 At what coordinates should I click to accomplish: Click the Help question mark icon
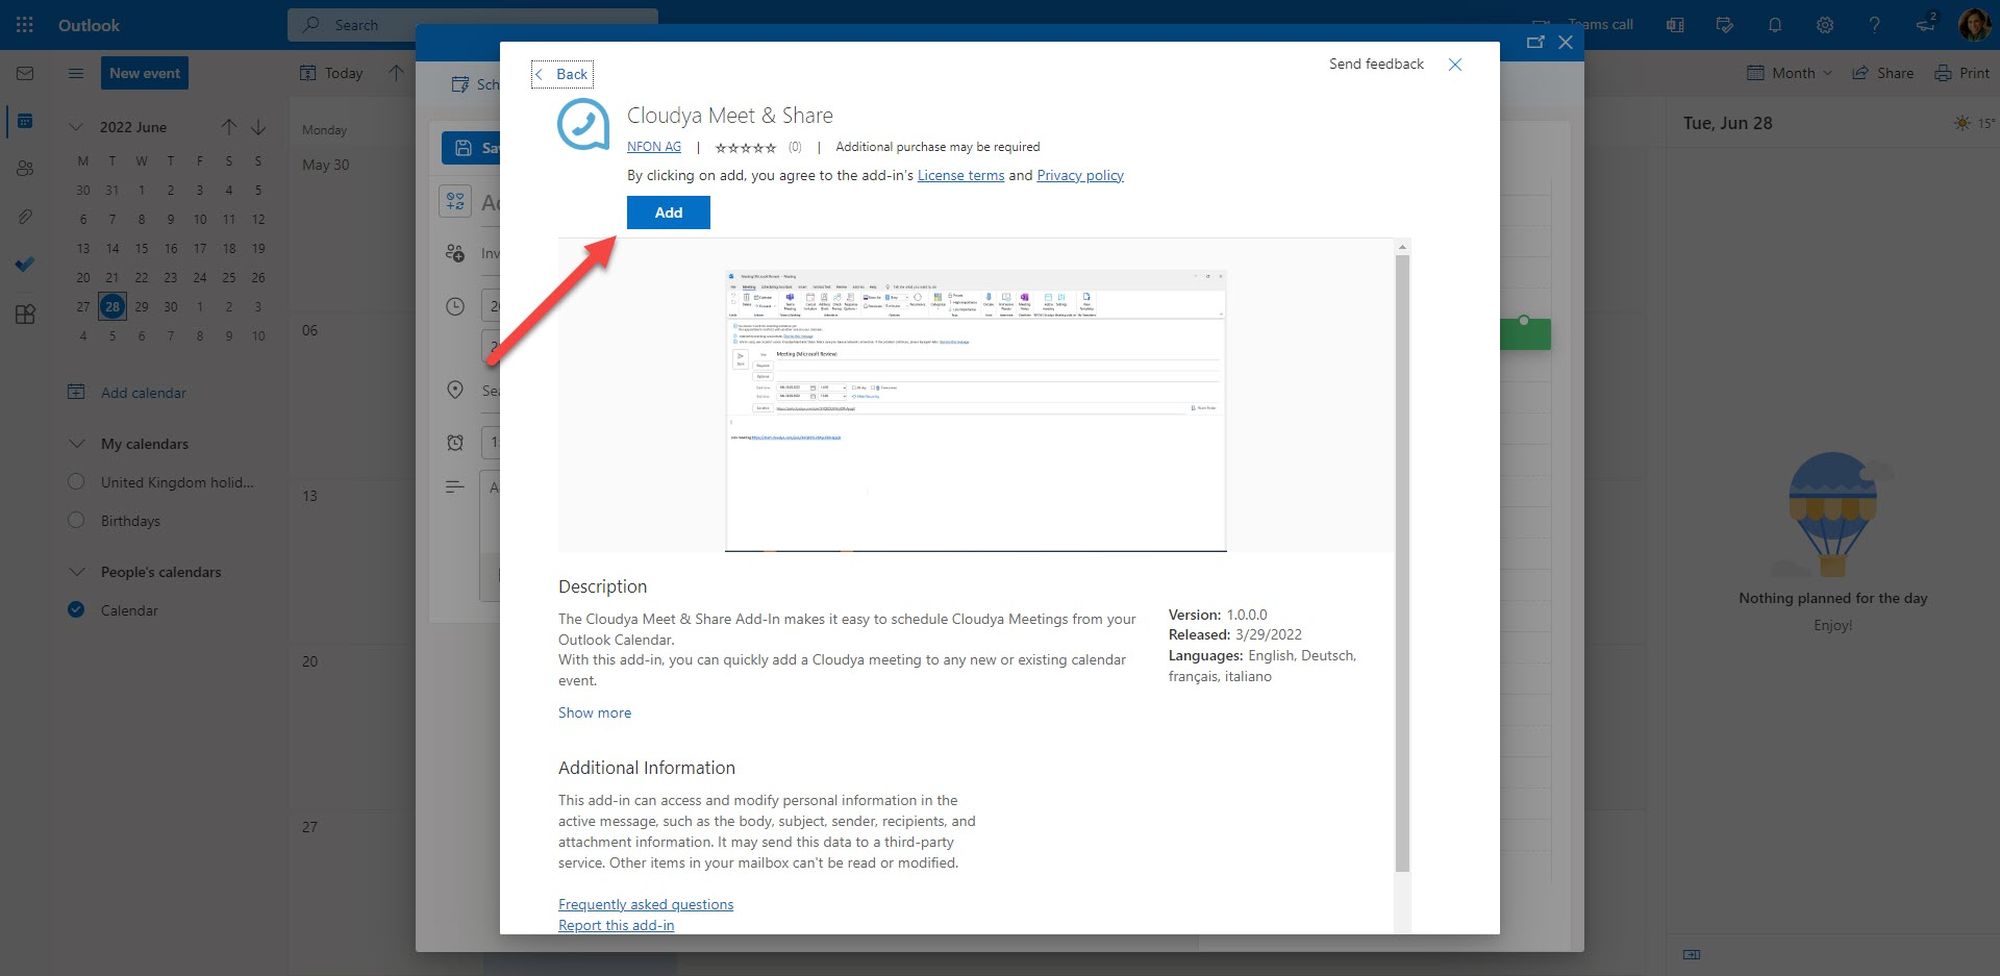(x=1874, y=25)
